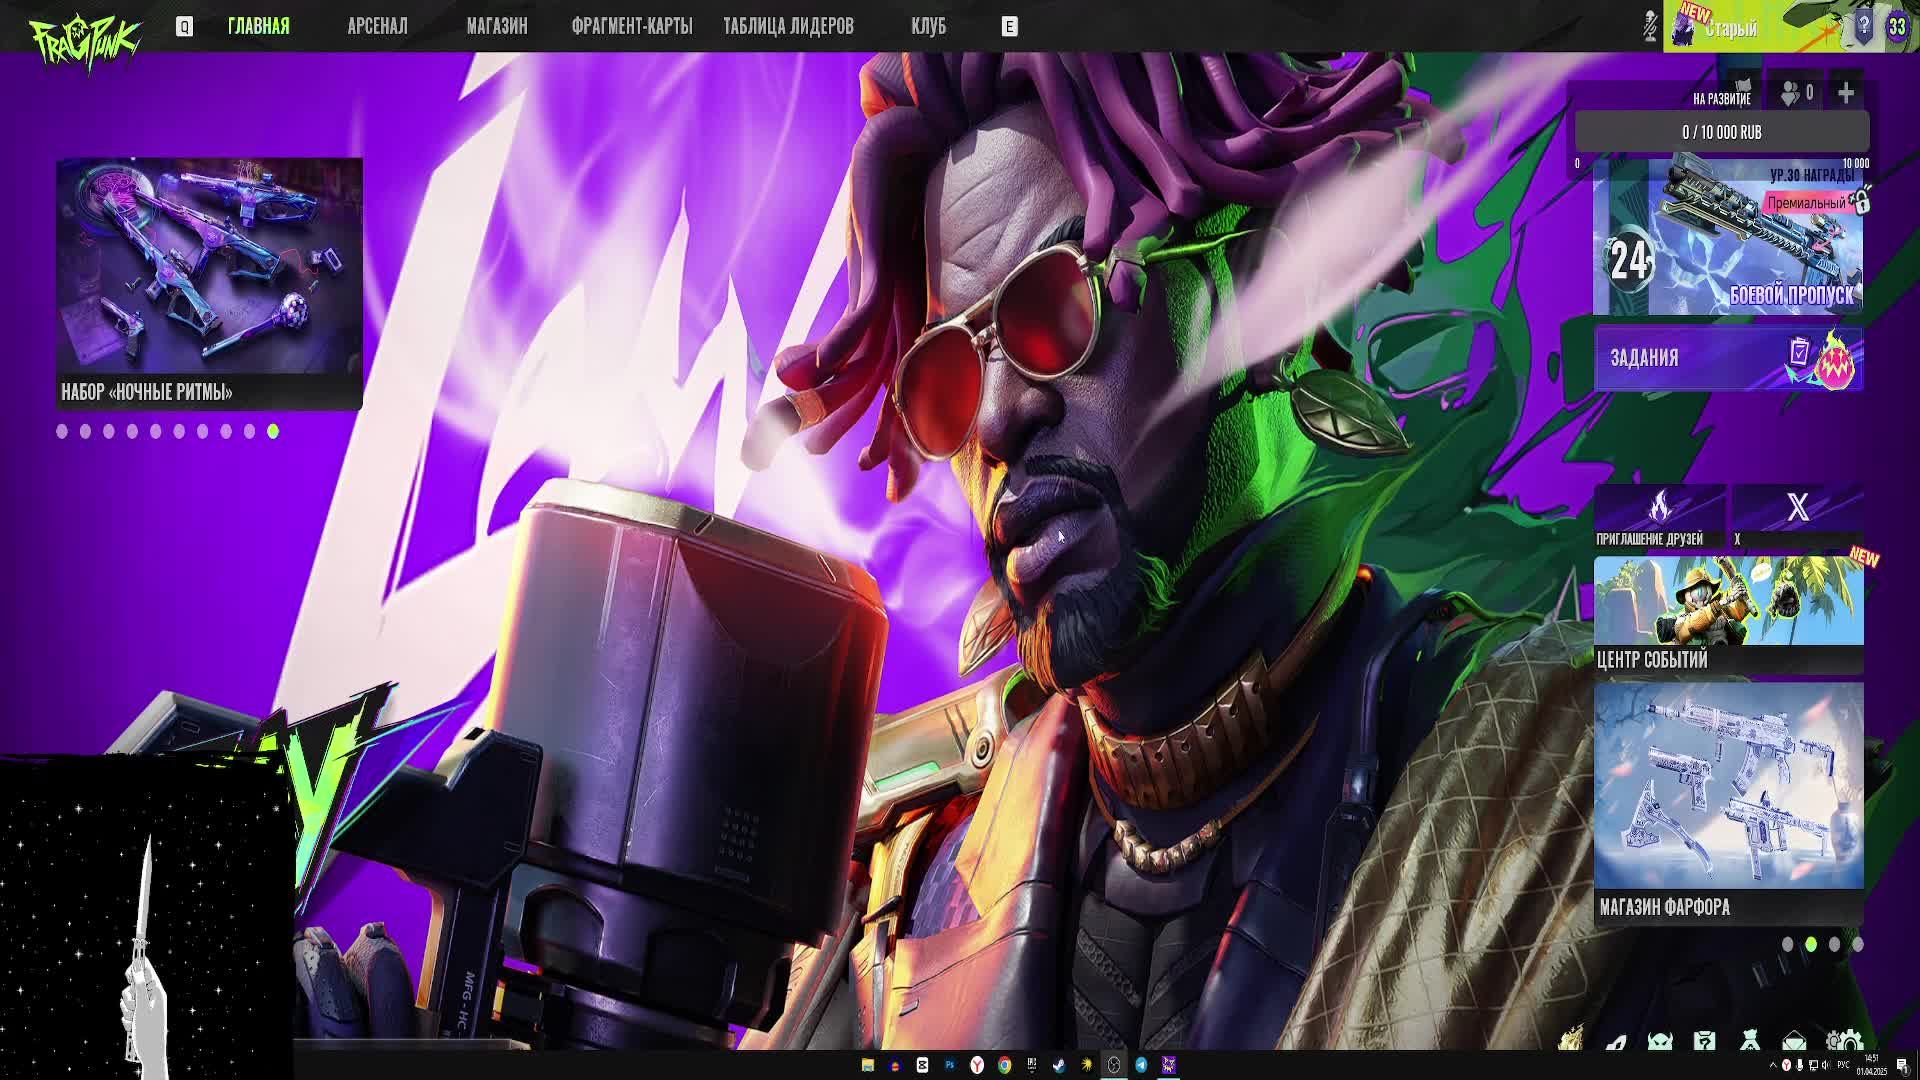Select the first banner carousel dot
Viewport: 1920px width, 1080px height.
tap(62, 431)
